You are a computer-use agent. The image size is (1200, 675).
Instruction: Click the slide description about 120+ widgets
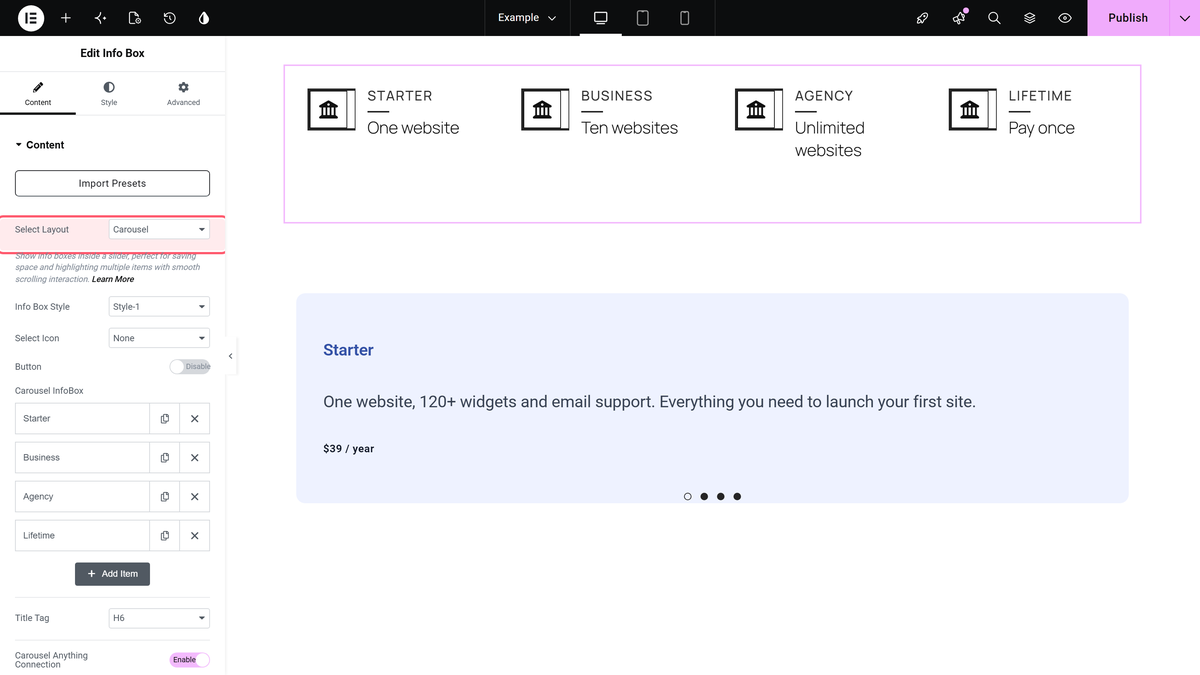click(x=649, y=402)
